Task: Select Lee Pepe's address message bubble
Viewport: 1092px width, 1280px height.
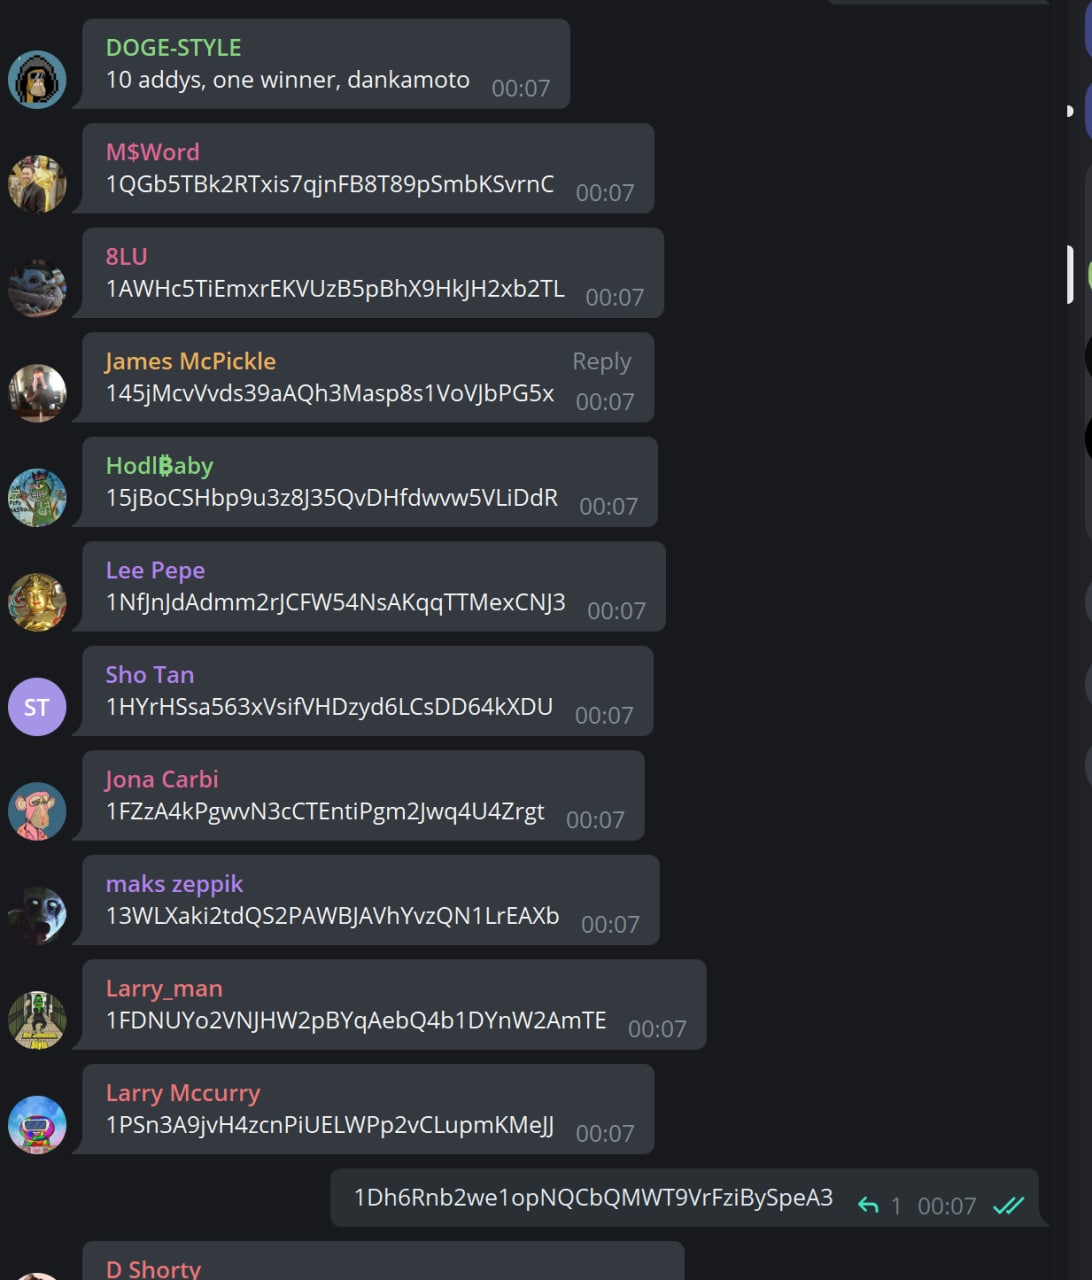Action: pos(374,587)
